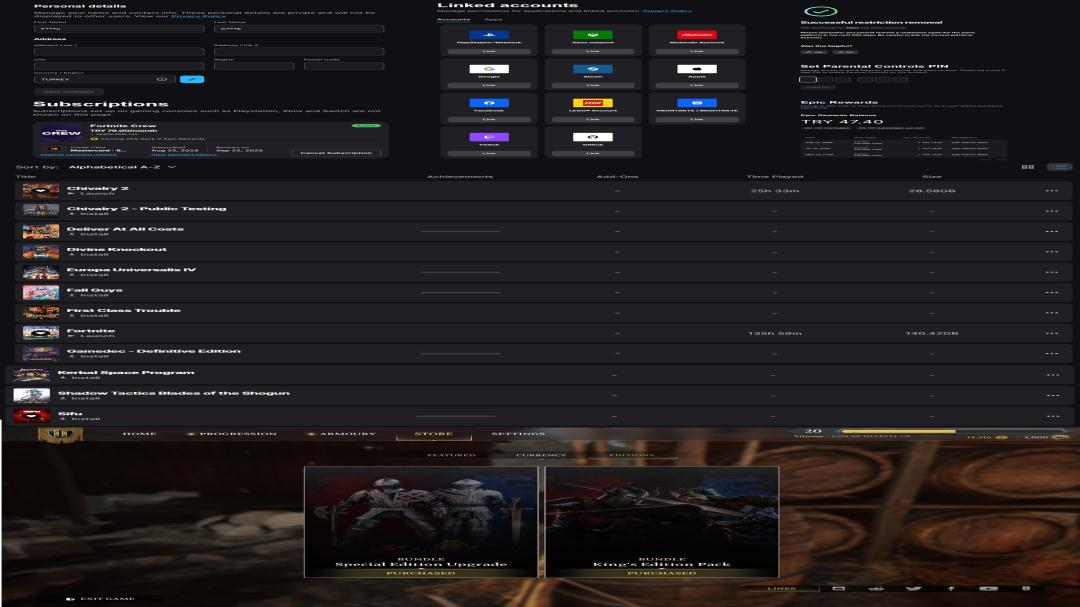
Task: Open the Home tab in Chivalry 2
Action: click(x=139, y=434)
